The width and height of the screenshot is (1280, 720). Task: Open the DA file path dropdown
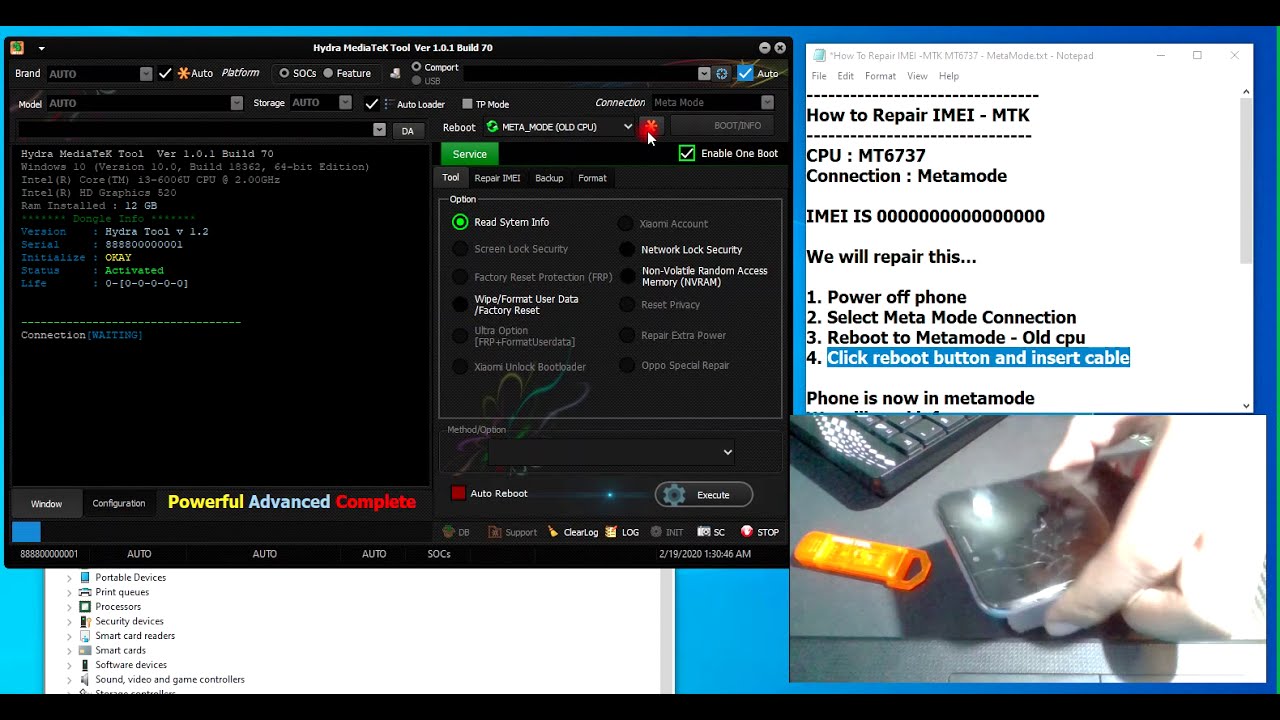pyautogui.click(x=379, y=130)
